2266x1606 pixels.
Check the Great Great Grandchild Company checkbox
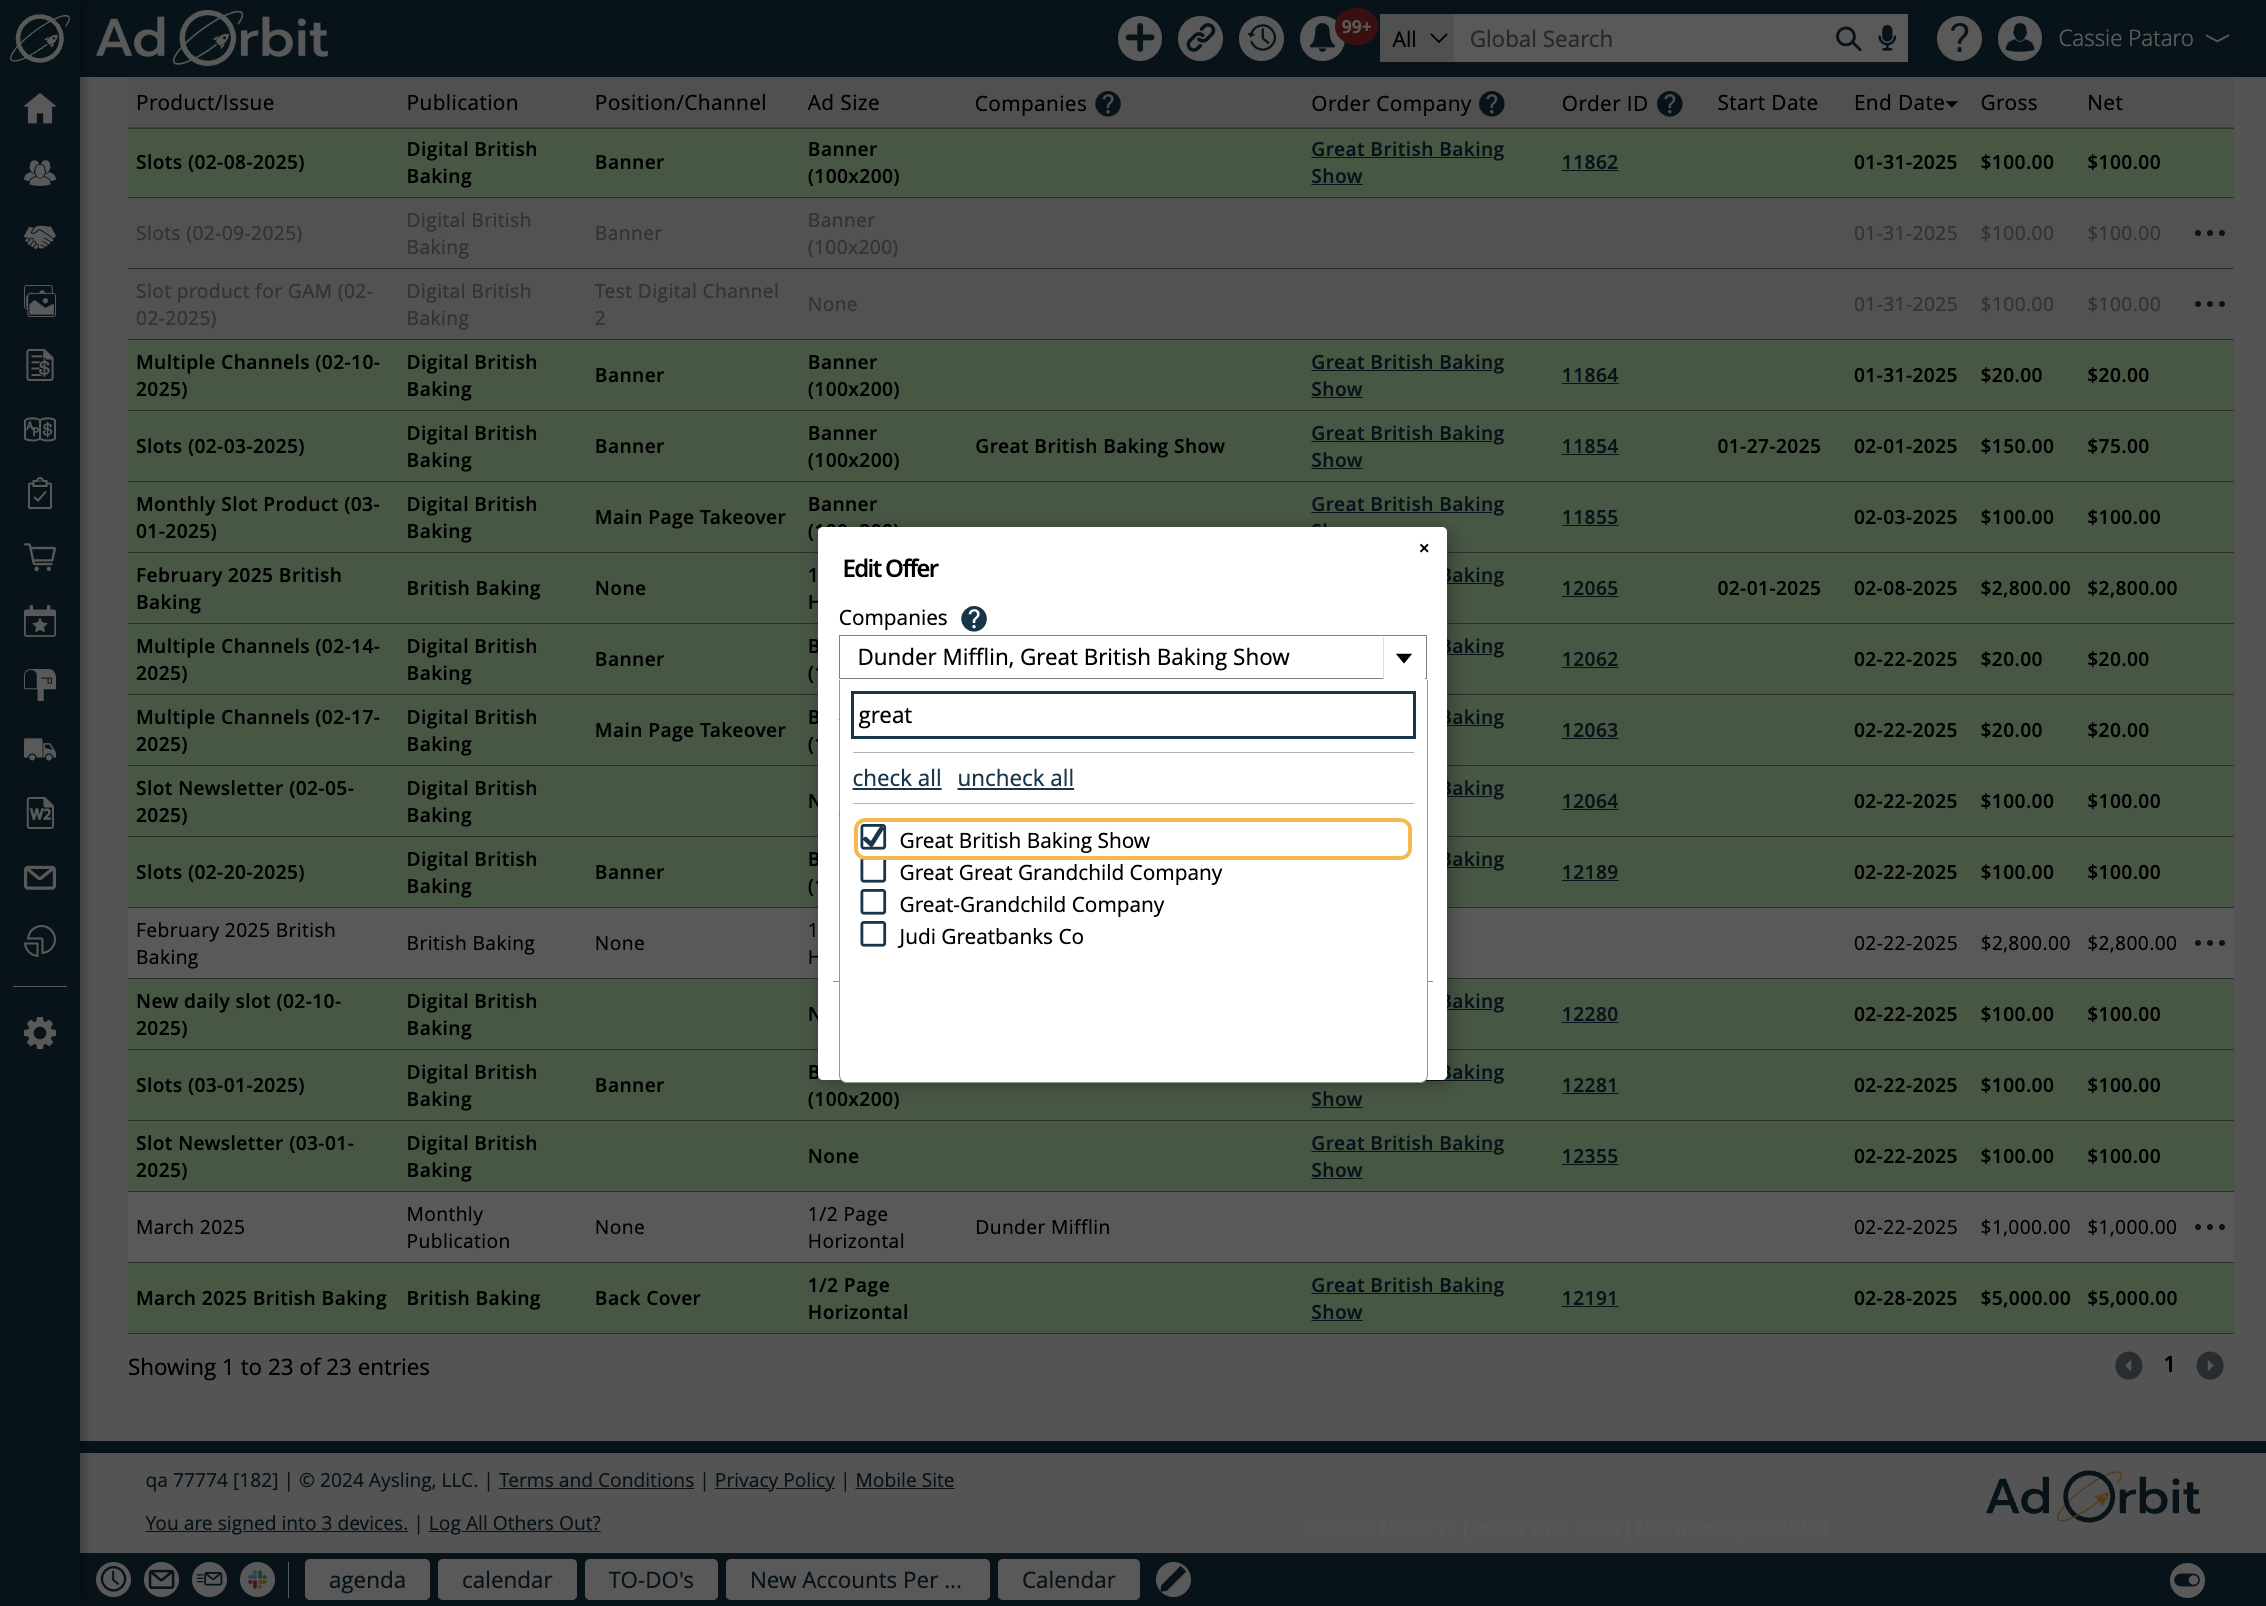873,871
